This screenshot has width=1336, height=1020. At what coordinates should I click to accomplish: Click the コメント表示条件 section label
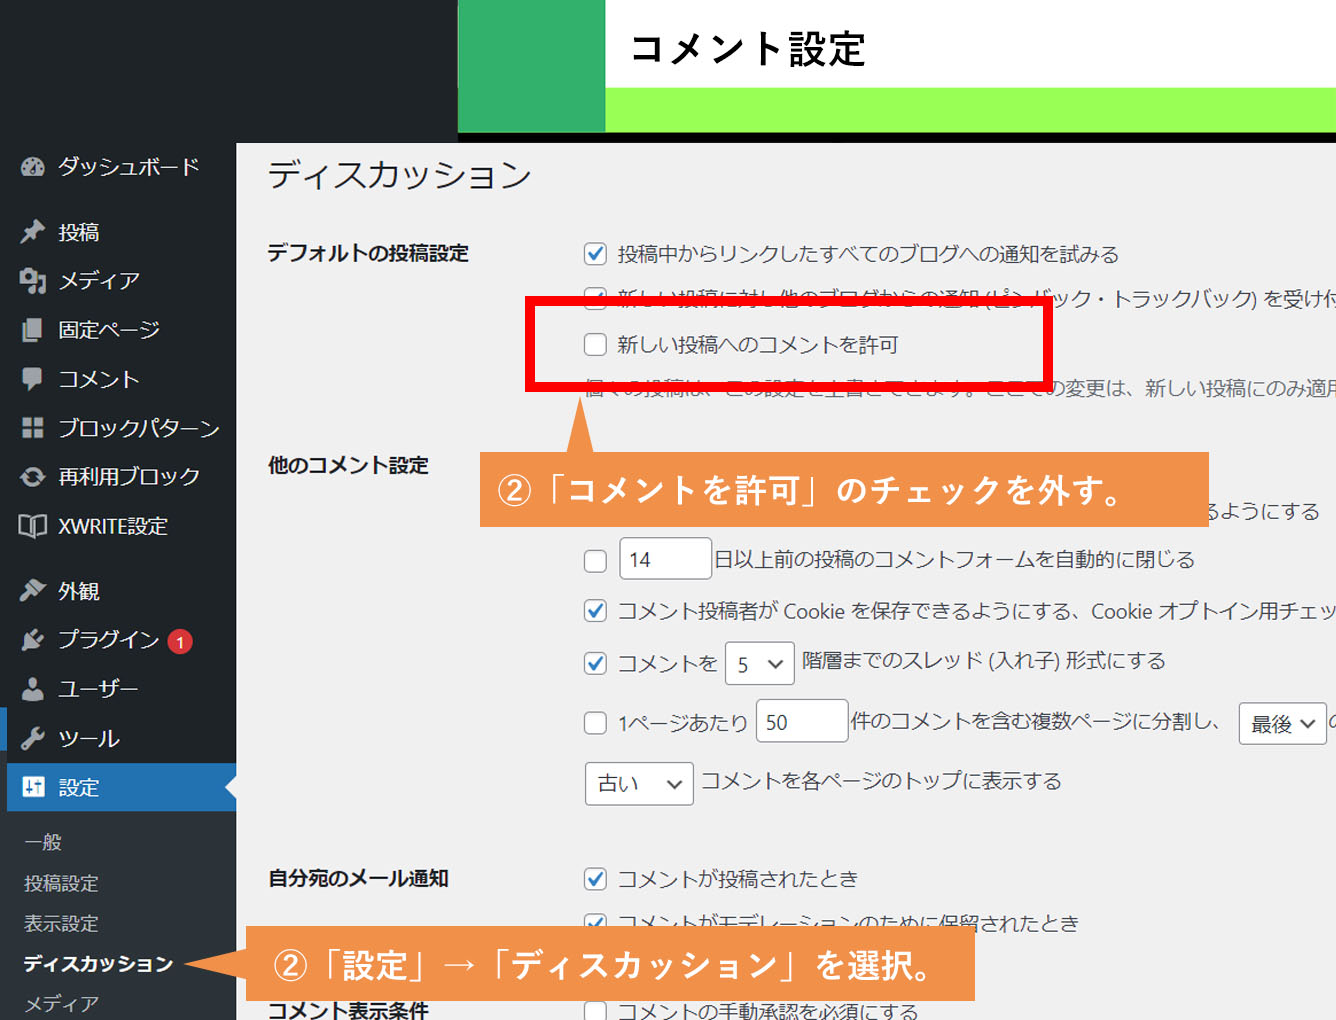[348, 1010]
